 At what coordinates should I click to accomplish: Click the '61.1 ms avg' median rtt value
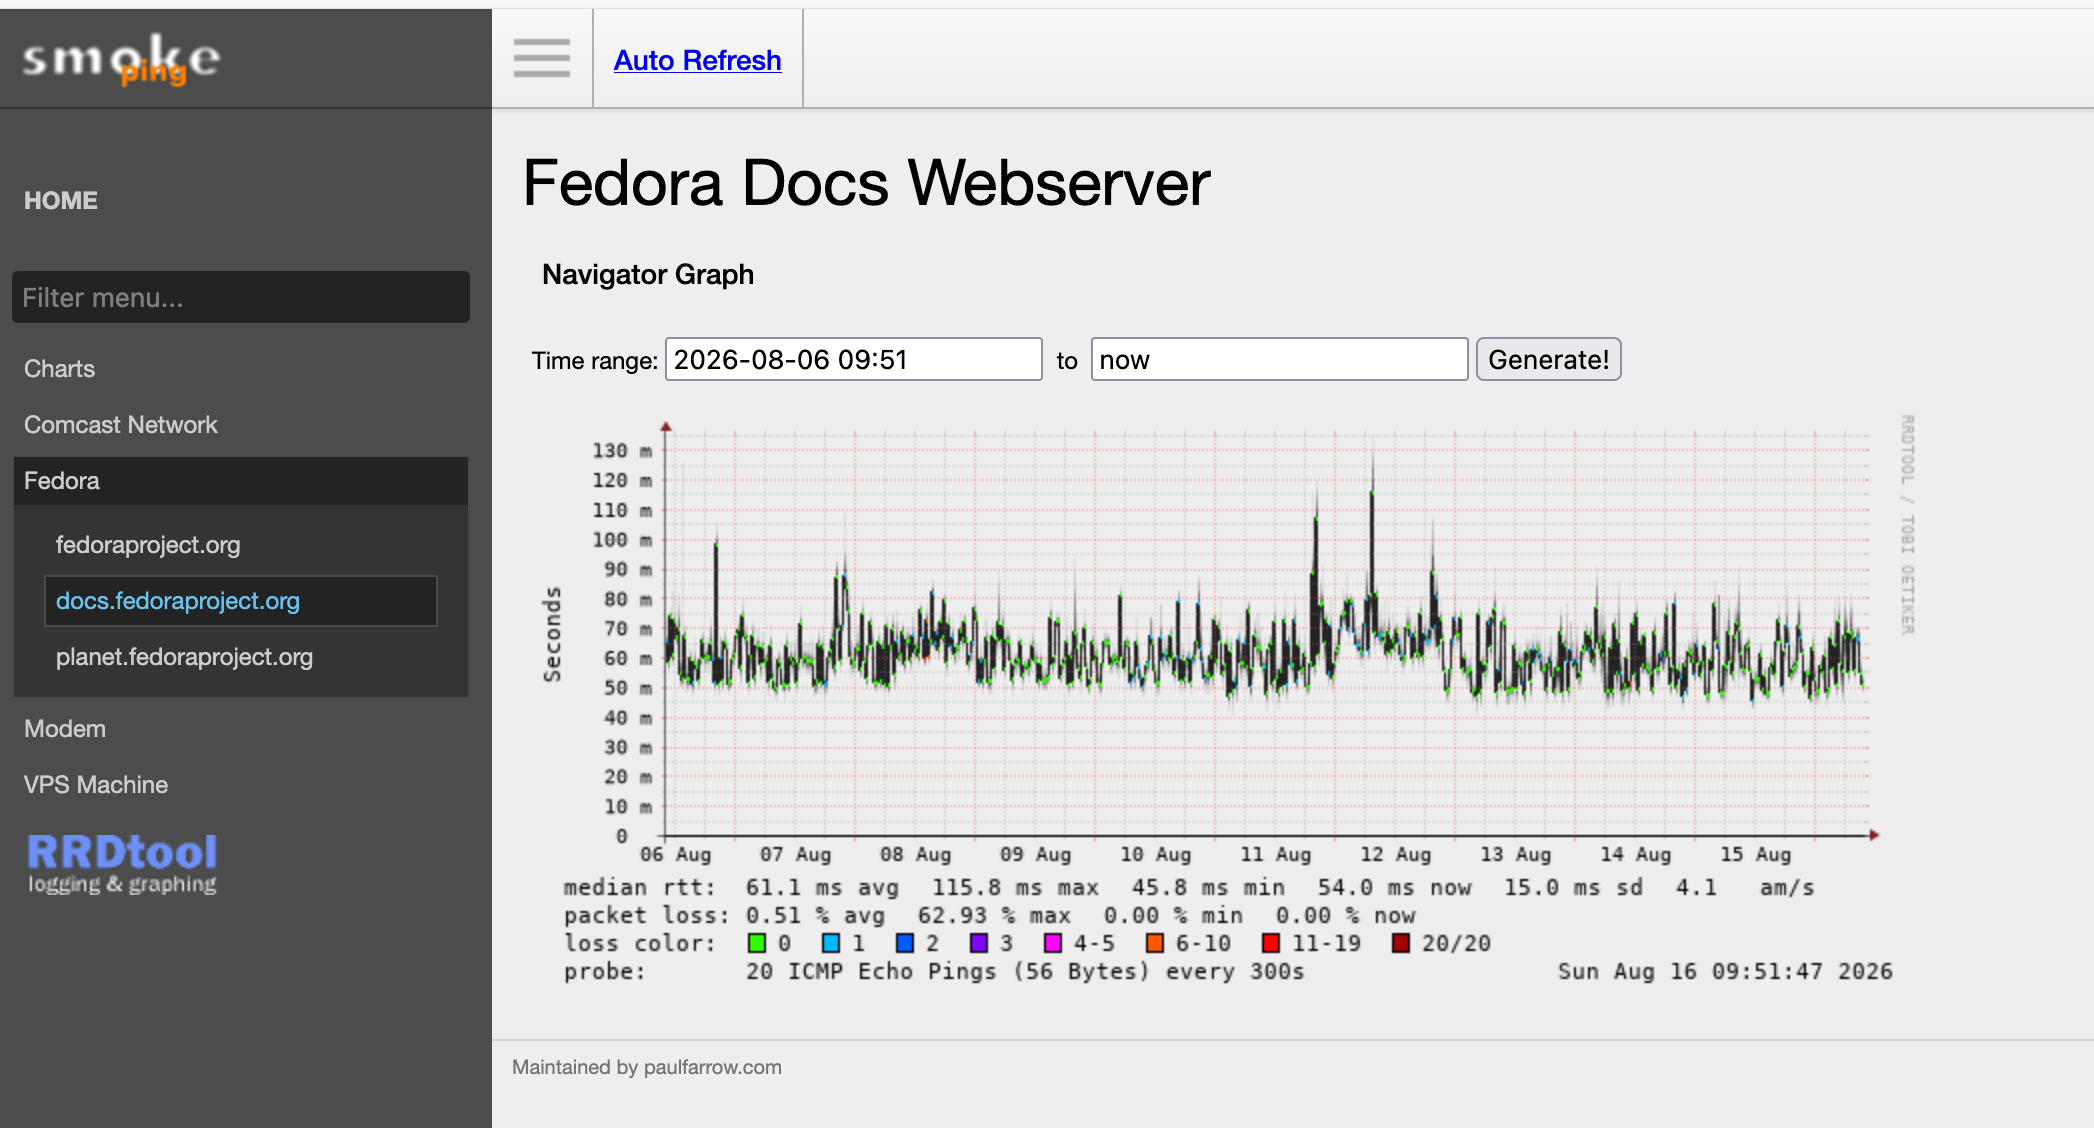[x=822, y=887]
